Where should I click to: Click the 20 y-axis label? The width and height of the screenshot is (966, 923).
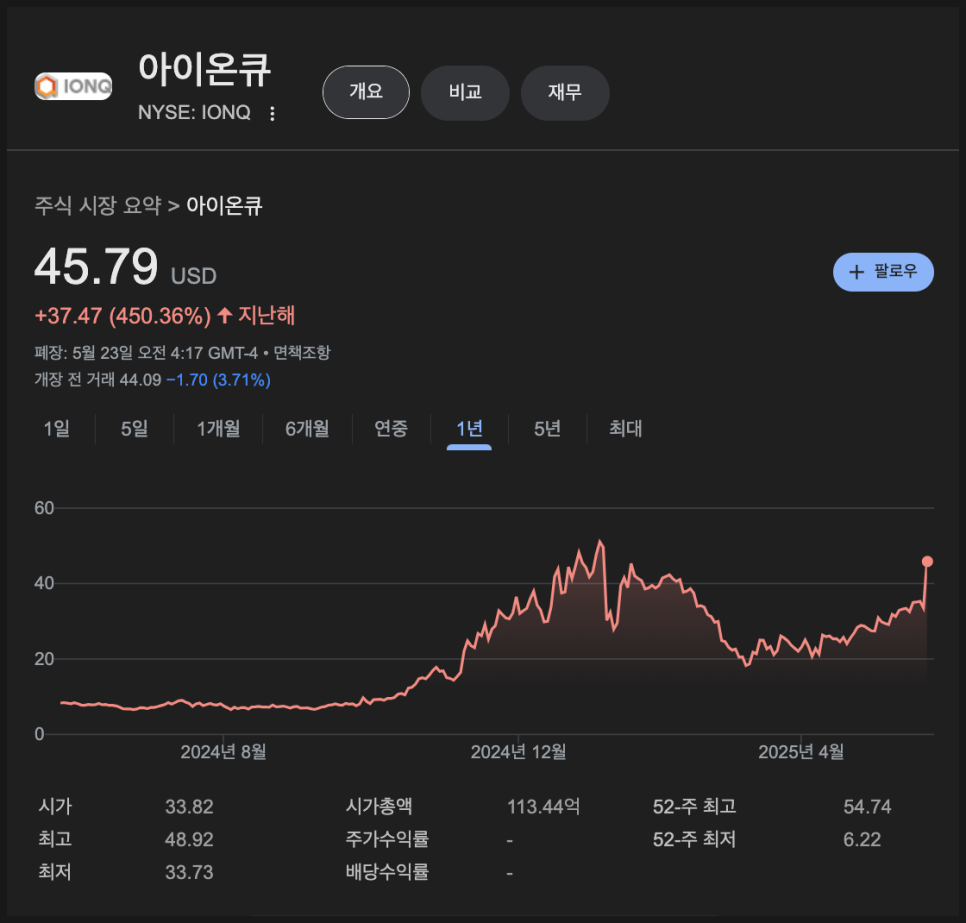[x=44, y=659]
